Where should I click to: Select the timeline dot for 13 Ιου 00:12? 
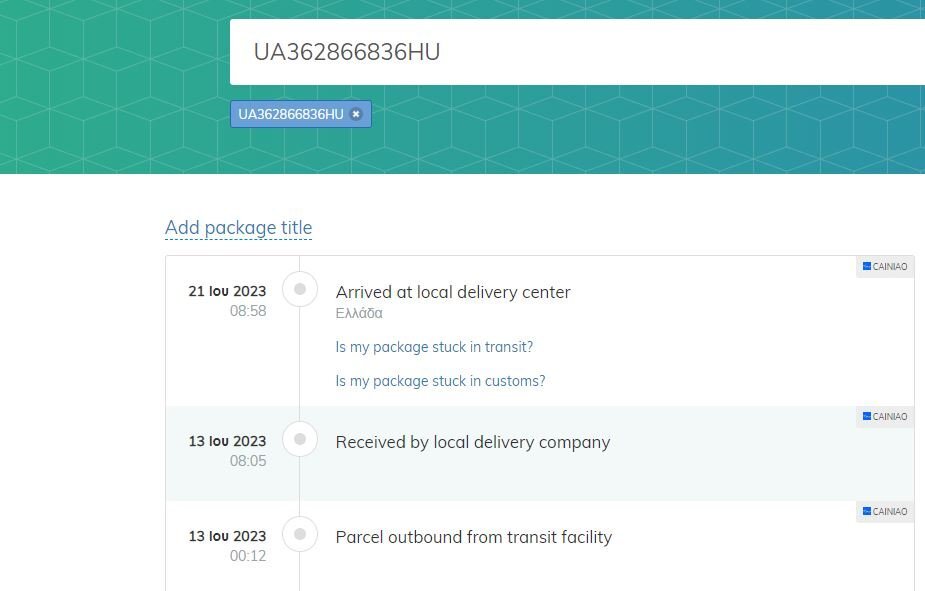point(300,534)
